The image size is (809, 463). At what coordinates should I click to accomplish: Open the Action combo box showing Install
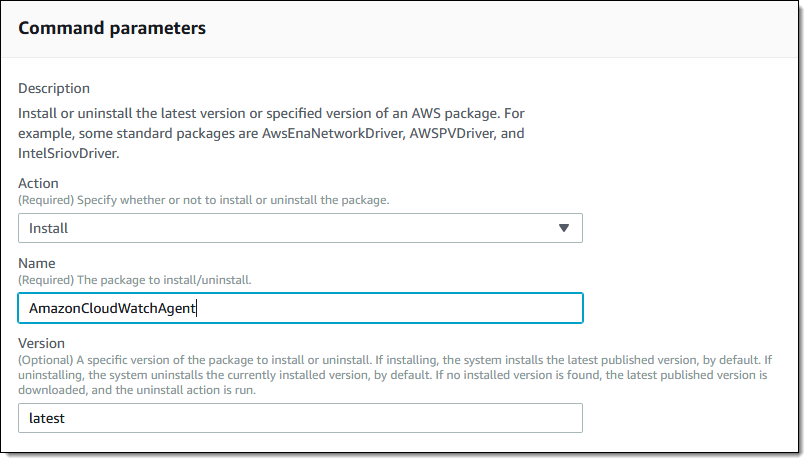(300, 228)
